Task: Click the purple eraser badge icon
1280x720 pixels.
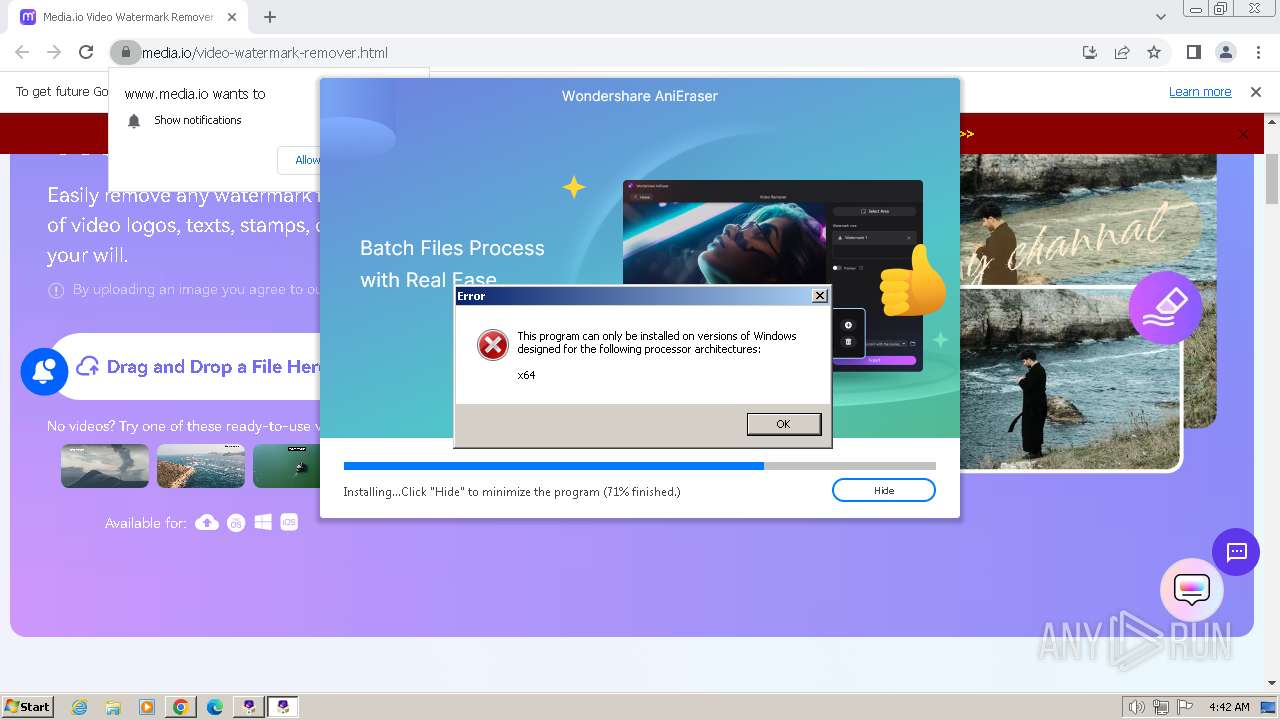Action: (1165, 307)
